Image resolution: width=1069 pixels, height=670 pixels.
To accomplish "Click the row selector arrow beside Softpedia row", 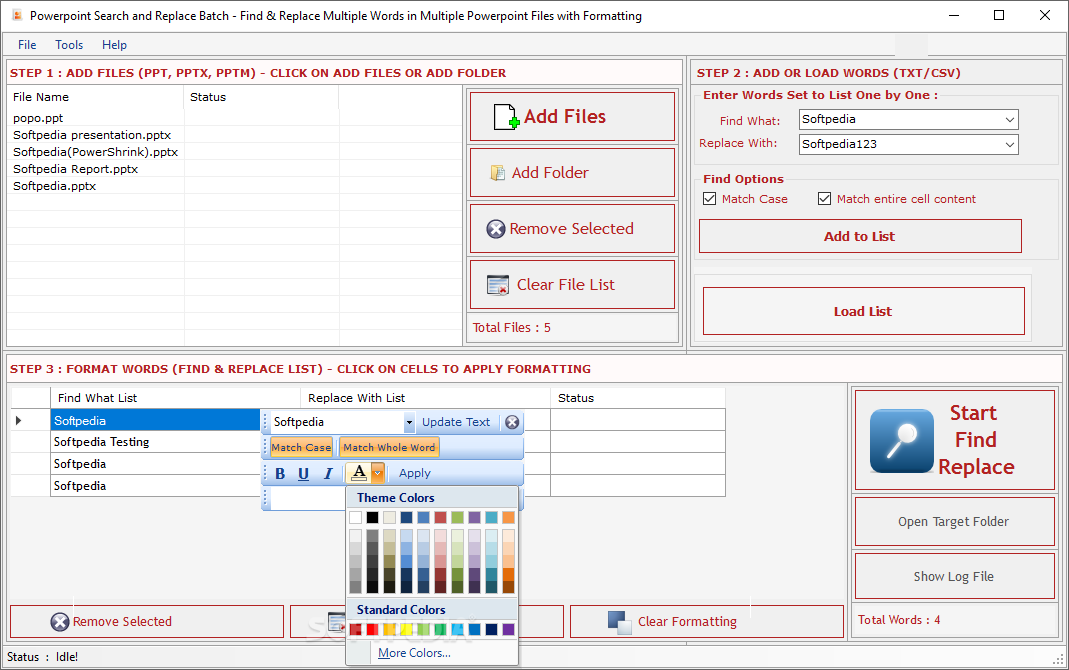I will click(18, 421).
